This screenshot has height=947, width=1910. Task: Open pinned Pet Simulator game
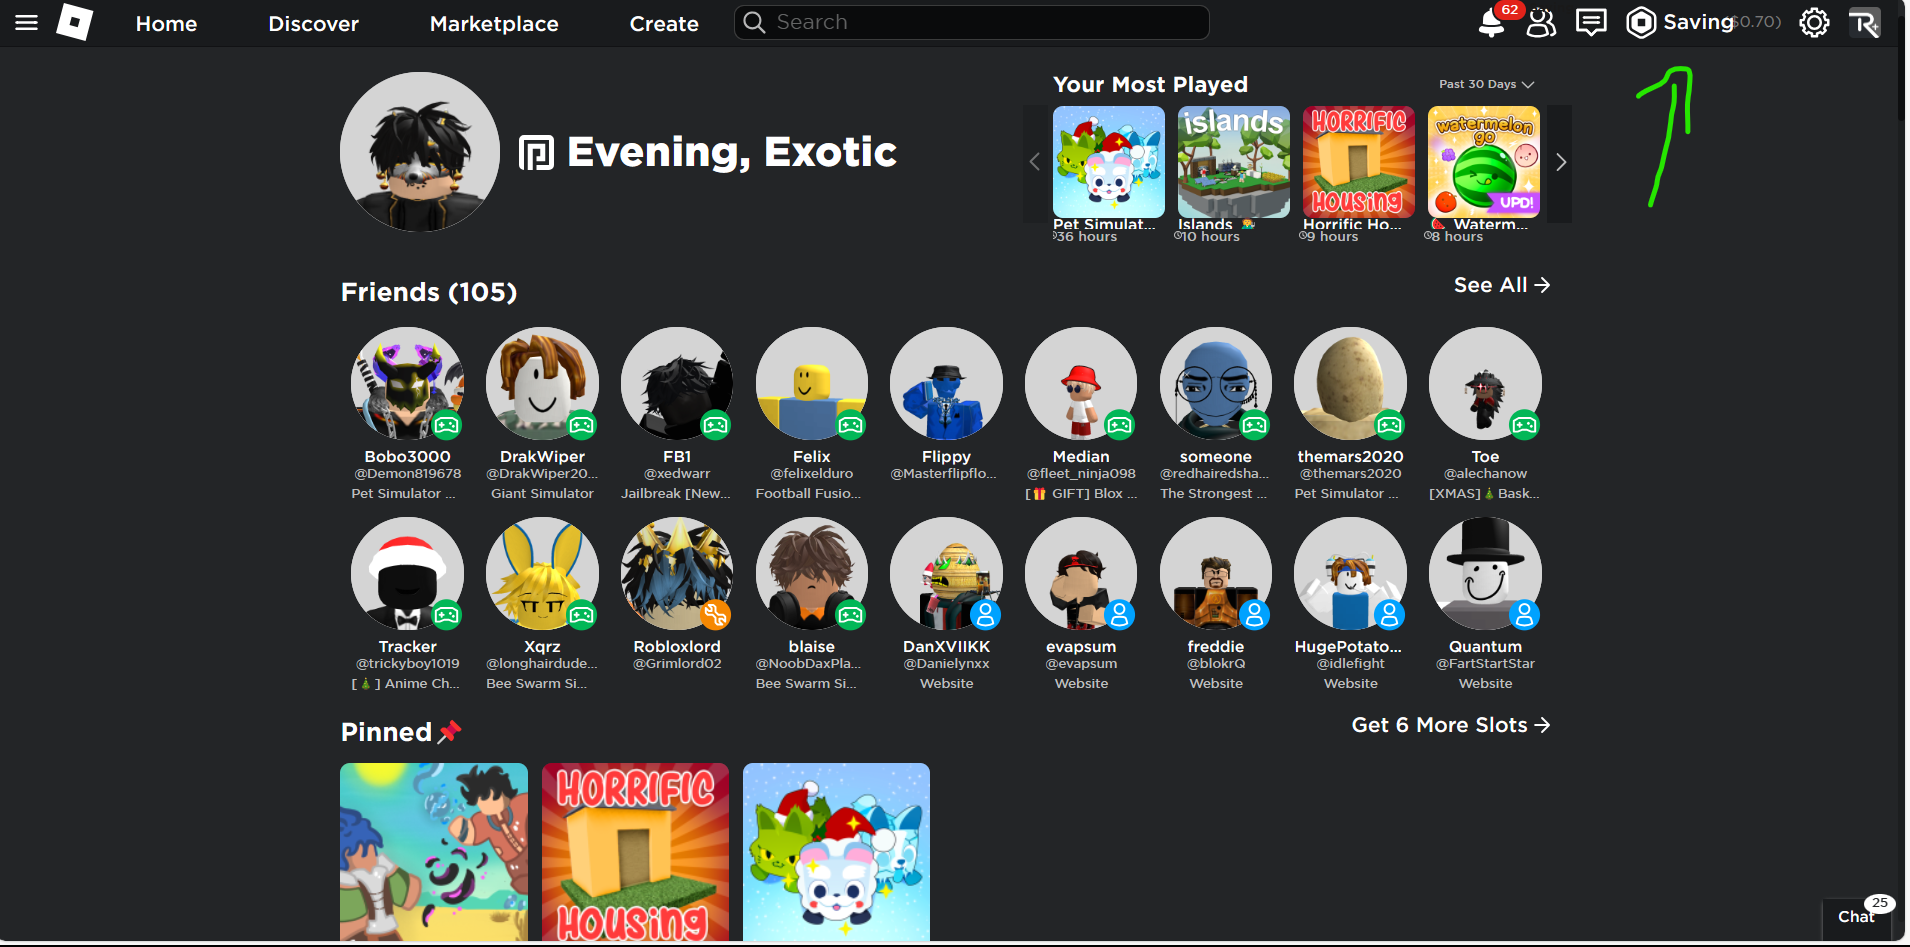(836, 852)
